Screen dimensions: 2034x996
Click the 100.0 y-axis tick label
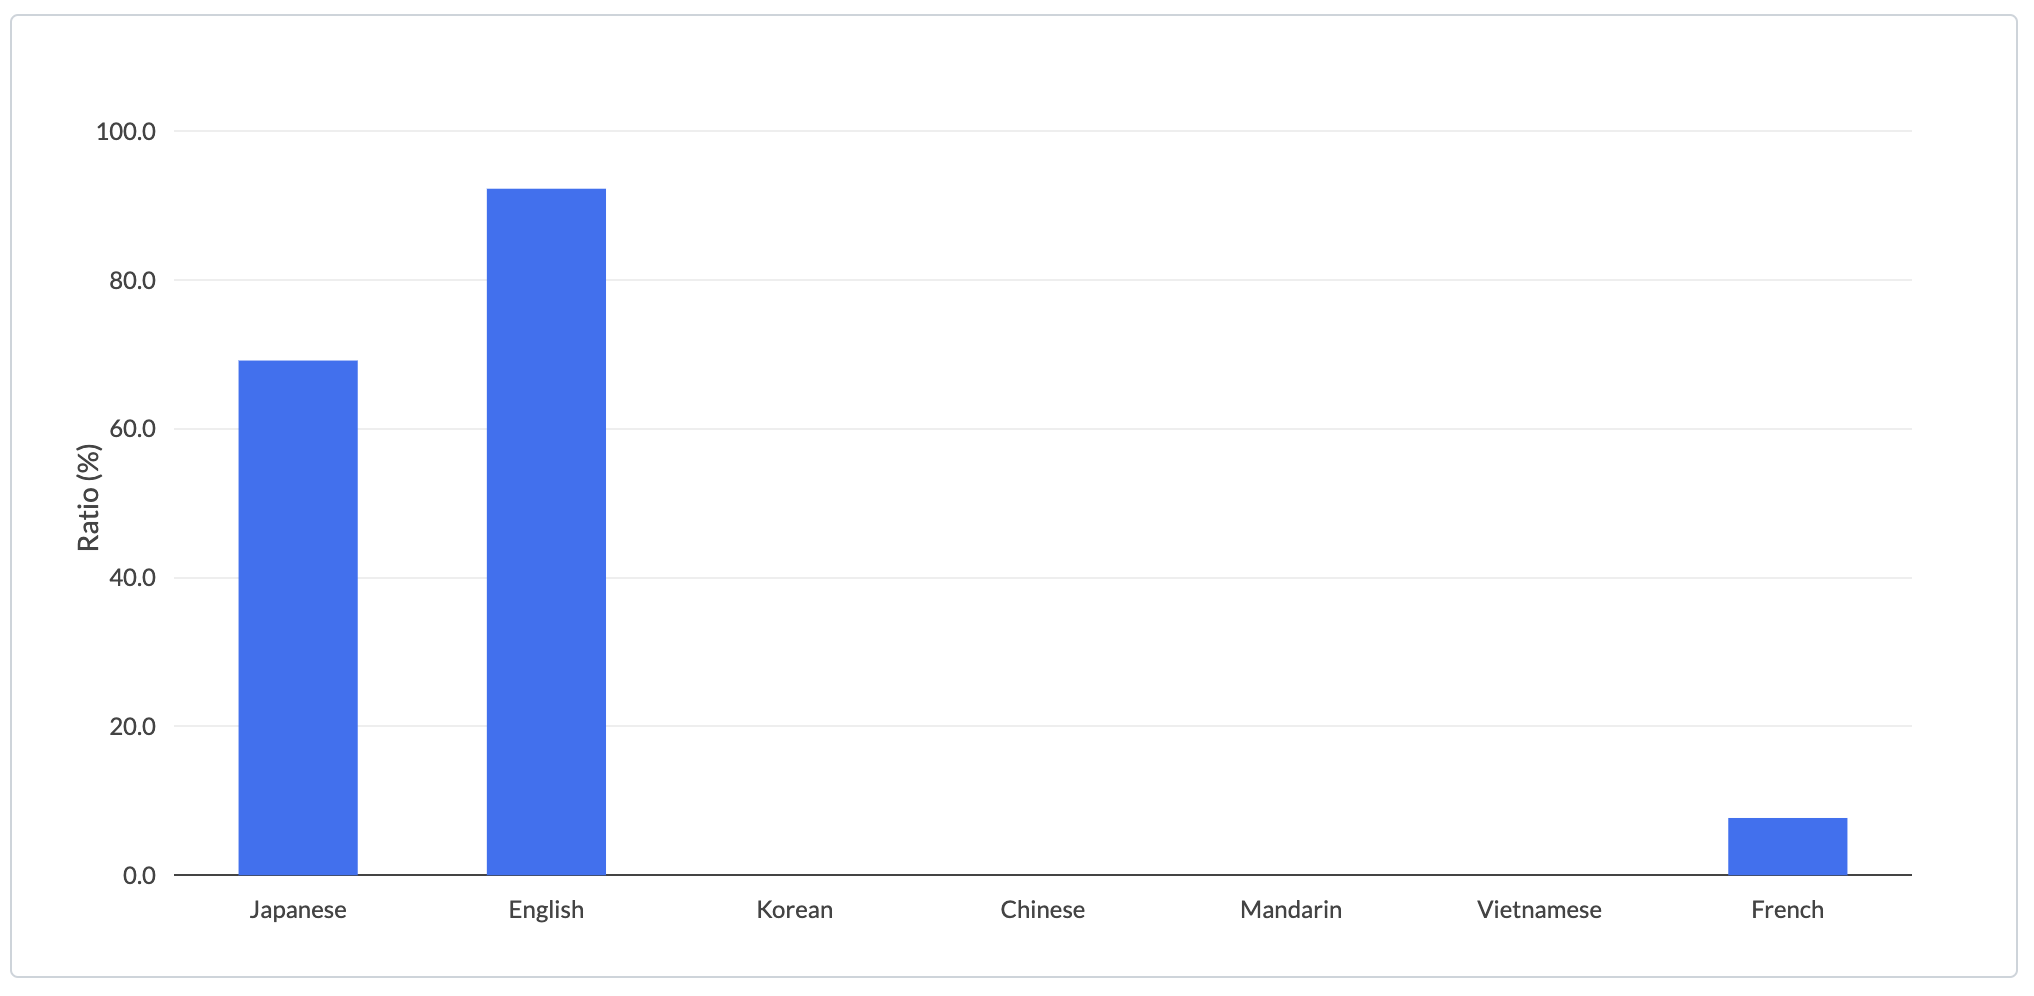(x=126, y=131)
